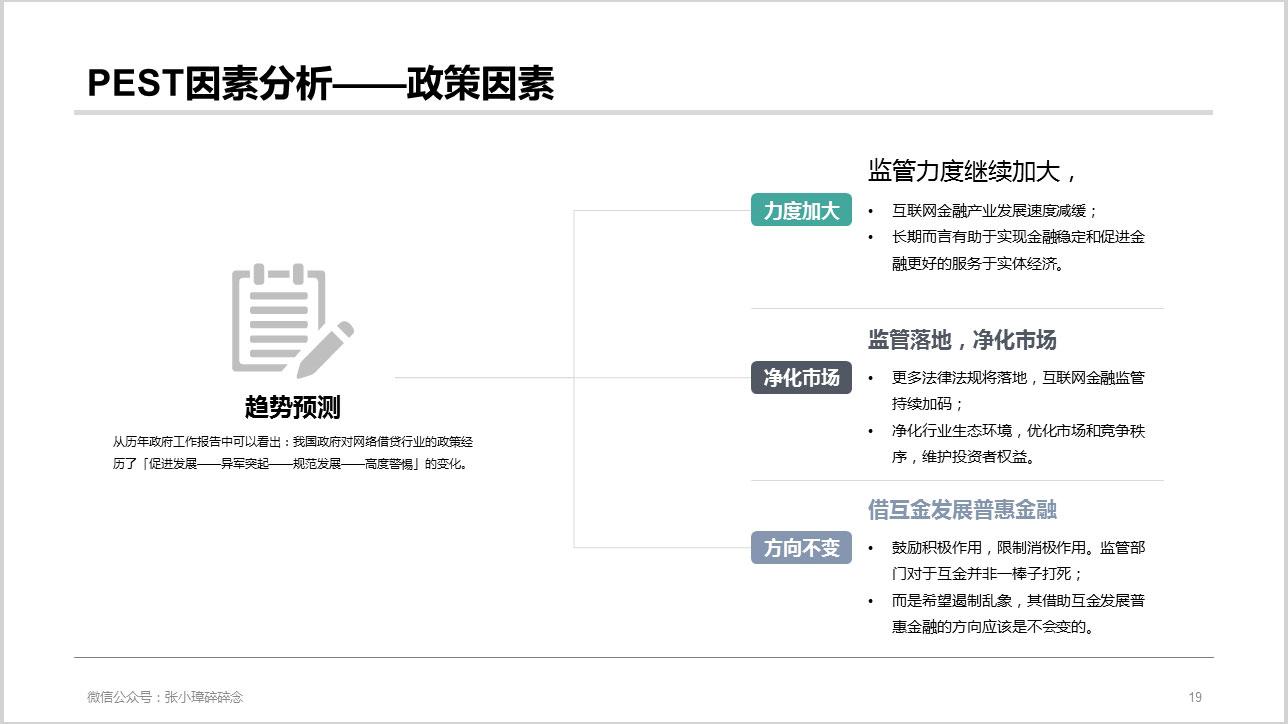This screenshot has width=1288, height=724.
Task: Click the bullet starting with 而是希望遏制乱象
Action: [1018, 614]
